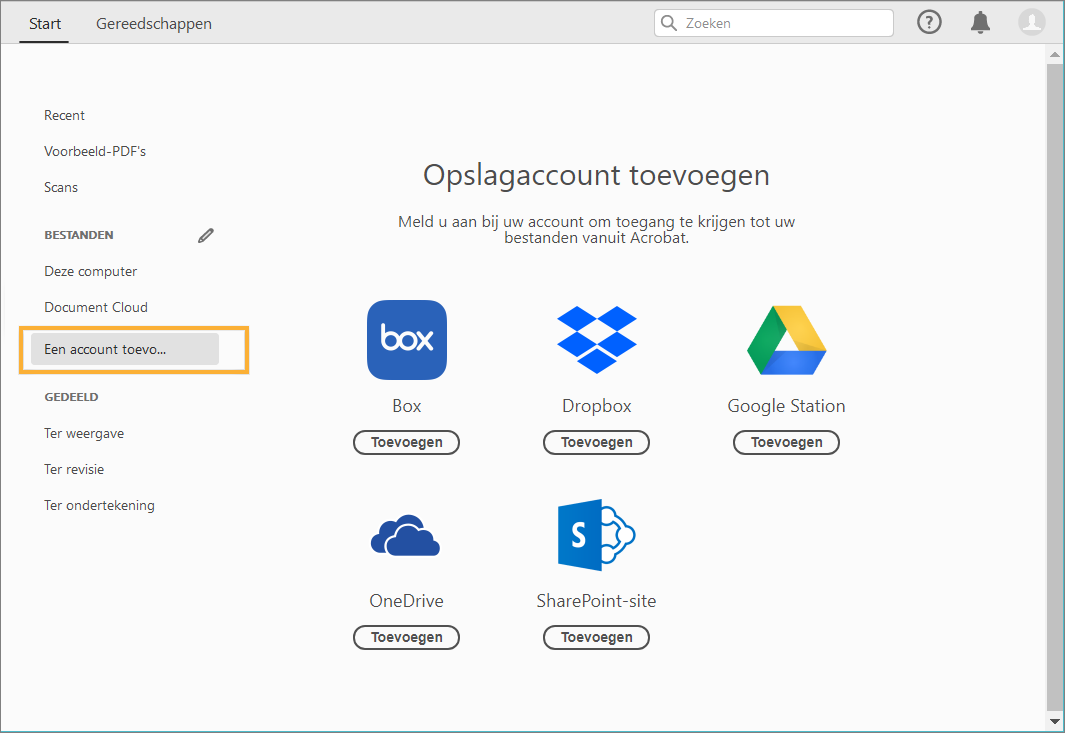Click the OneDrive label text

tap(406, 601)
